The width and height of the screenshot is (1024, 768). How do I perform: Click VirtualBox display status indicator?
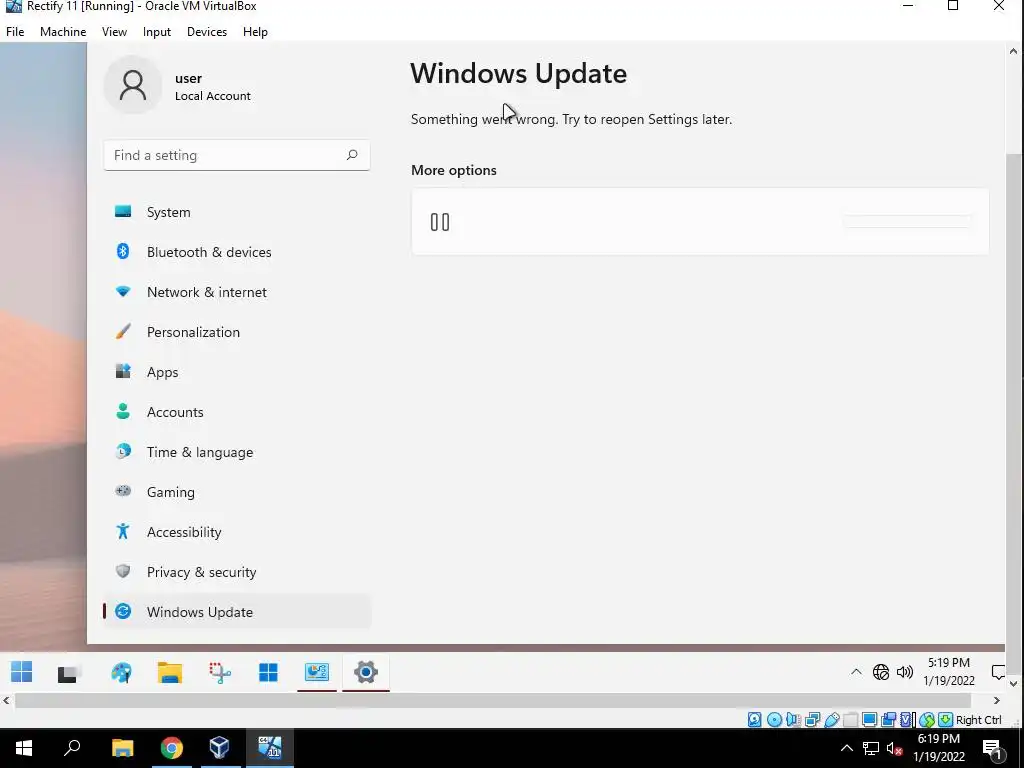pos(869,720)
